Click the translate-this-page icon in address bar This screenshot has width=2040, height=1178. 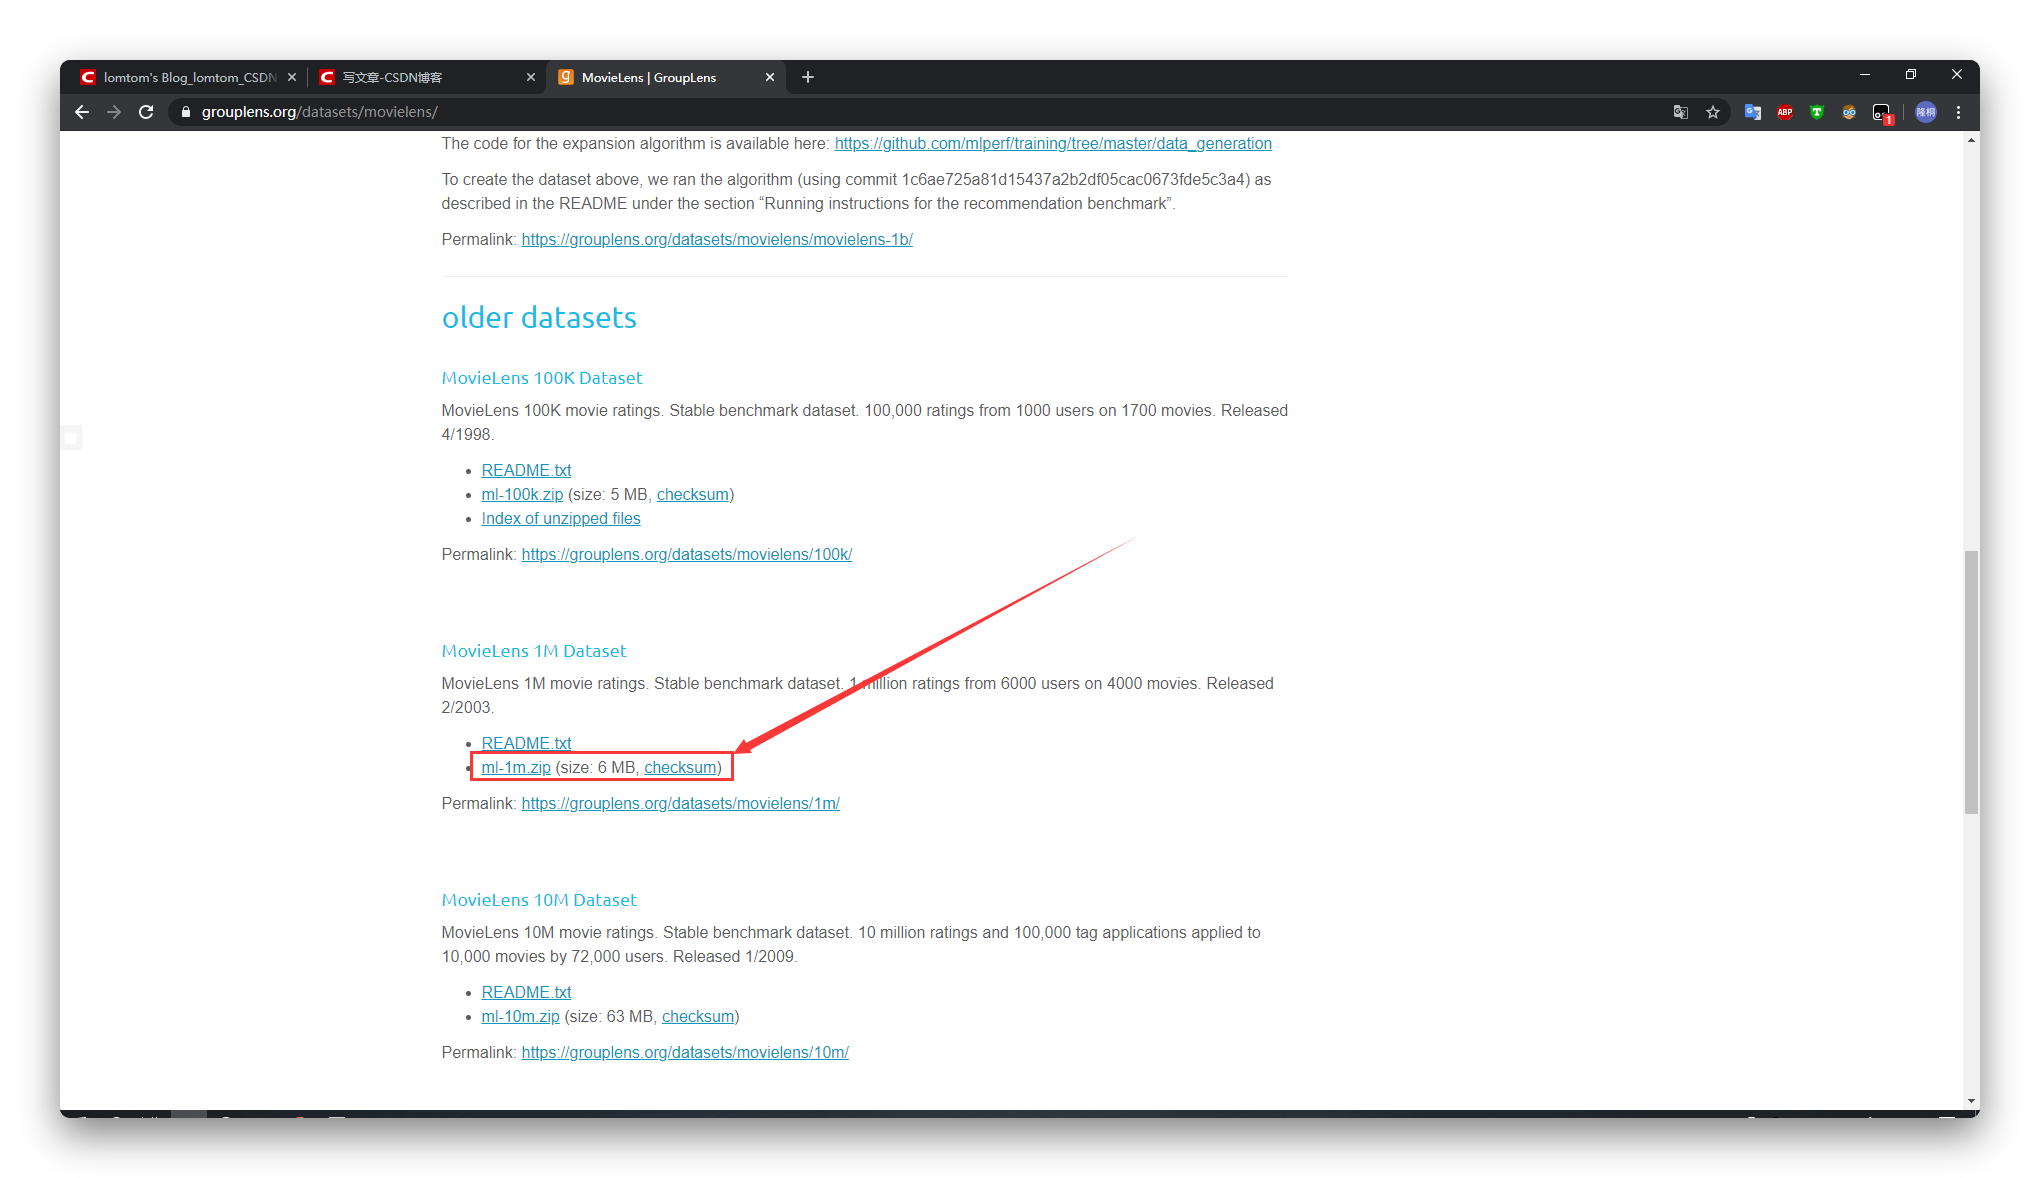pos(1681,112)
